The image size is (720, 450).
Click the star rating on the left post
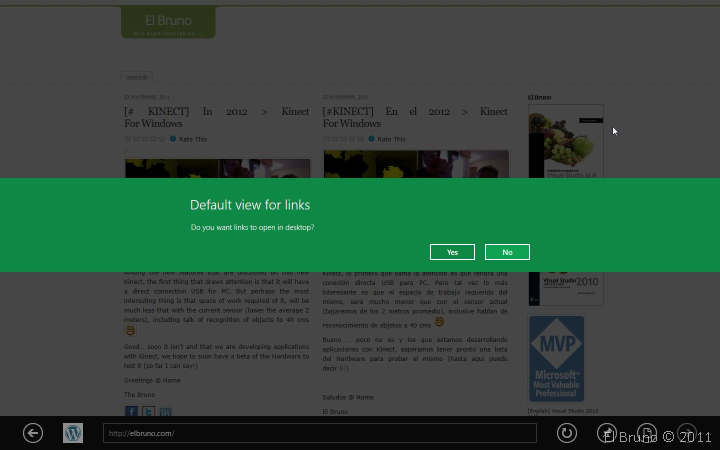[x=145, y=139]
